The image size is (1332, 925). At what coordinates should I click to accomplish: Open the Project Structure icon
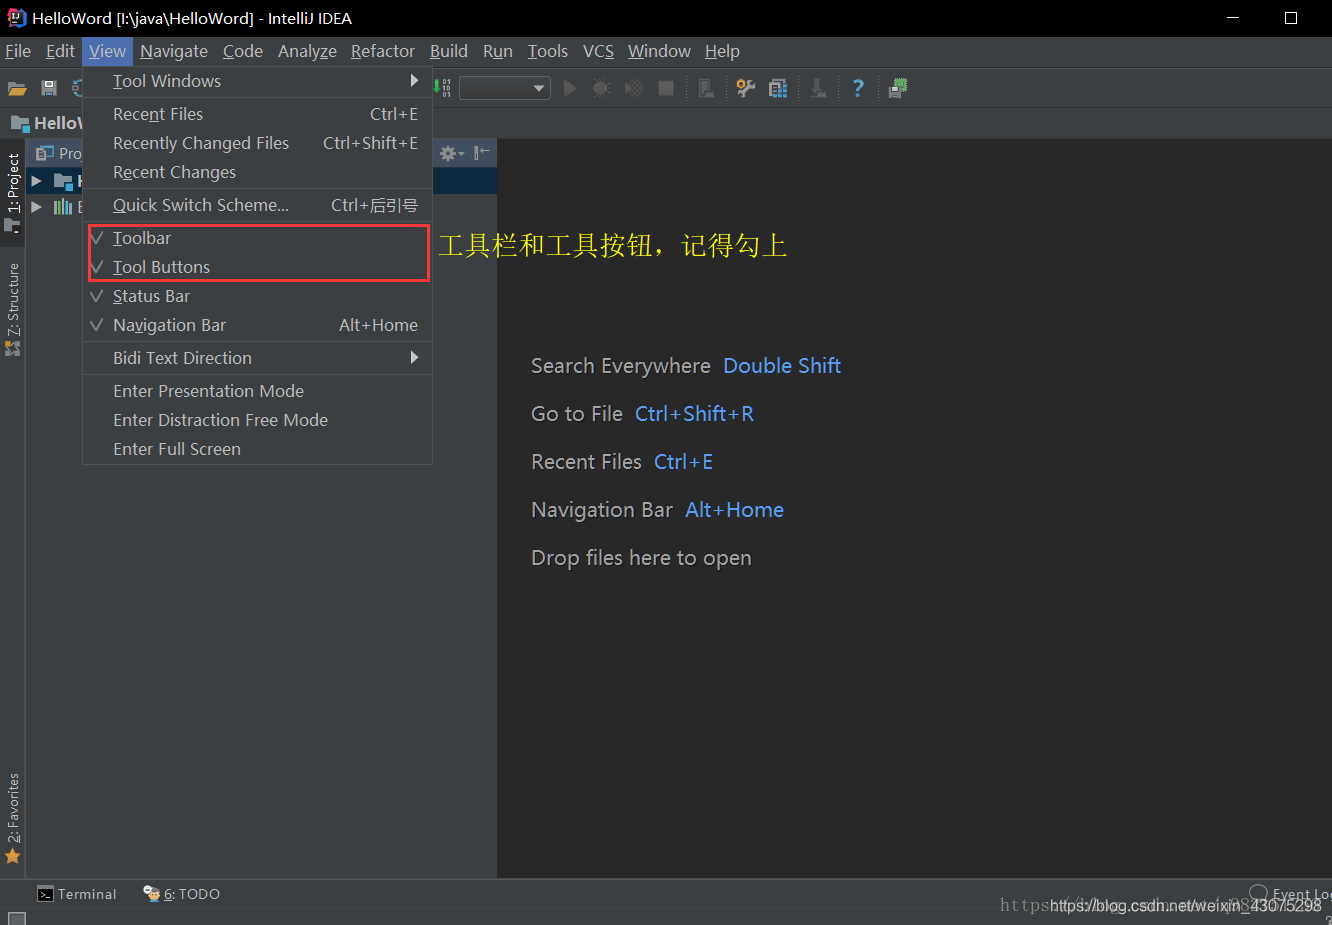778,89
